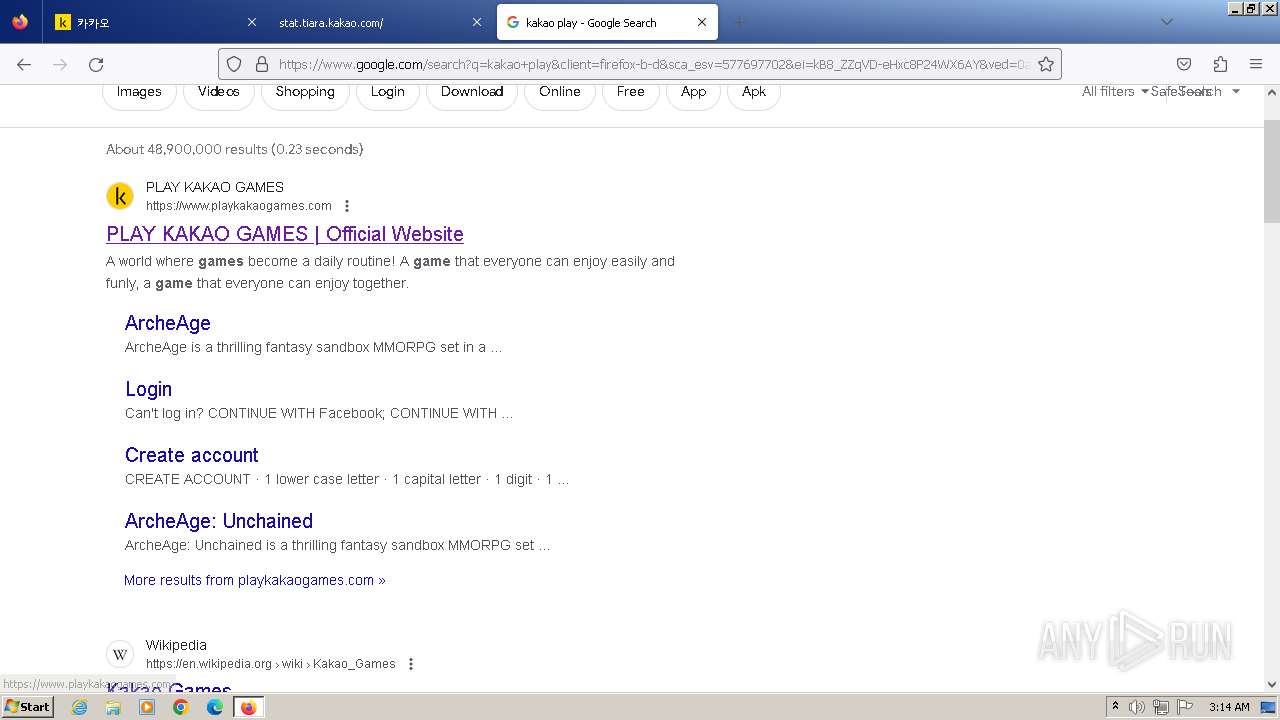Click More results from playkakaogames.com
The height and width of the screenshot is (720, 1280).
click(255, 580)
